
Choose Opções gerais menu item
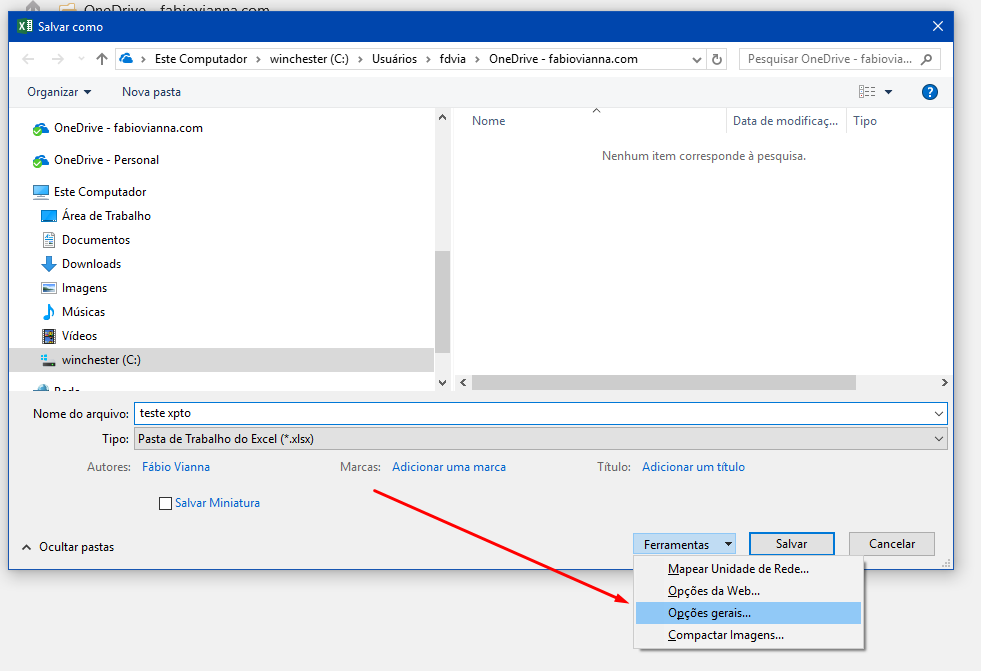point(748,613)
